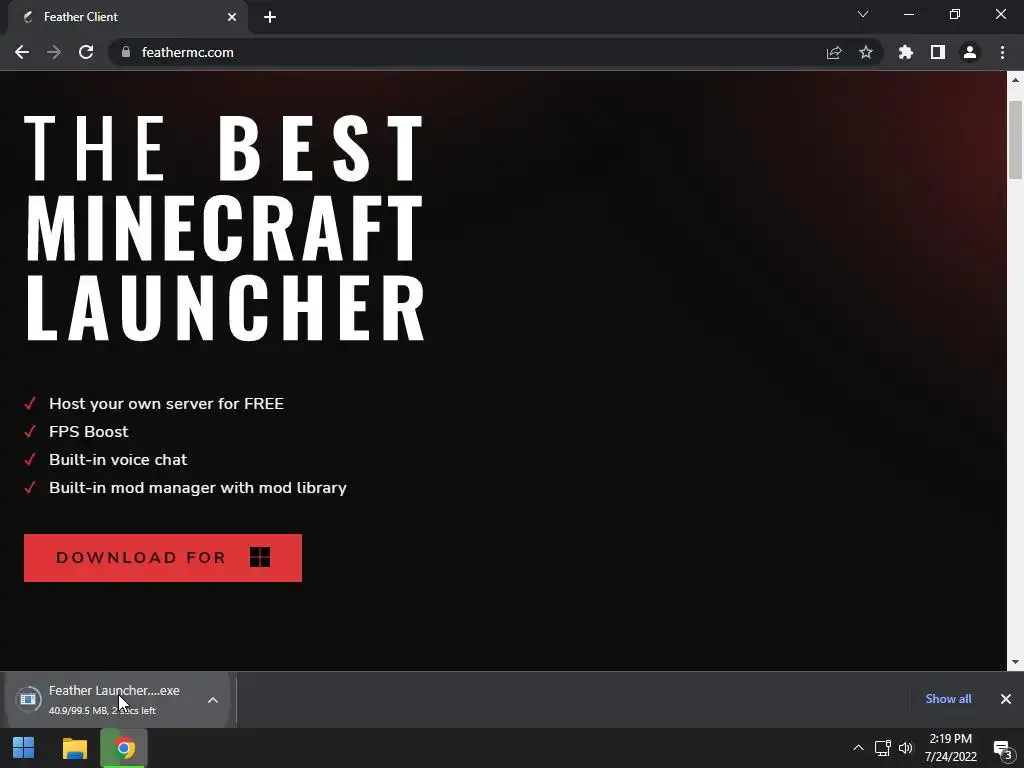The width and height of the screenshot is (1024, 768).
Task: Click Show all downloads
Action: click(x=948, y=699)
